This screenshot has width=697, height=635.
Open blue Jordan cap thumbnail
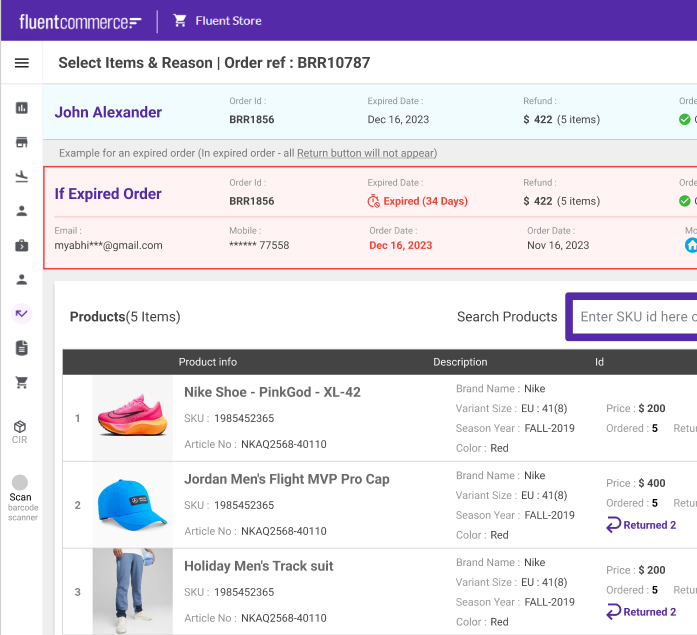click(132, 505)
